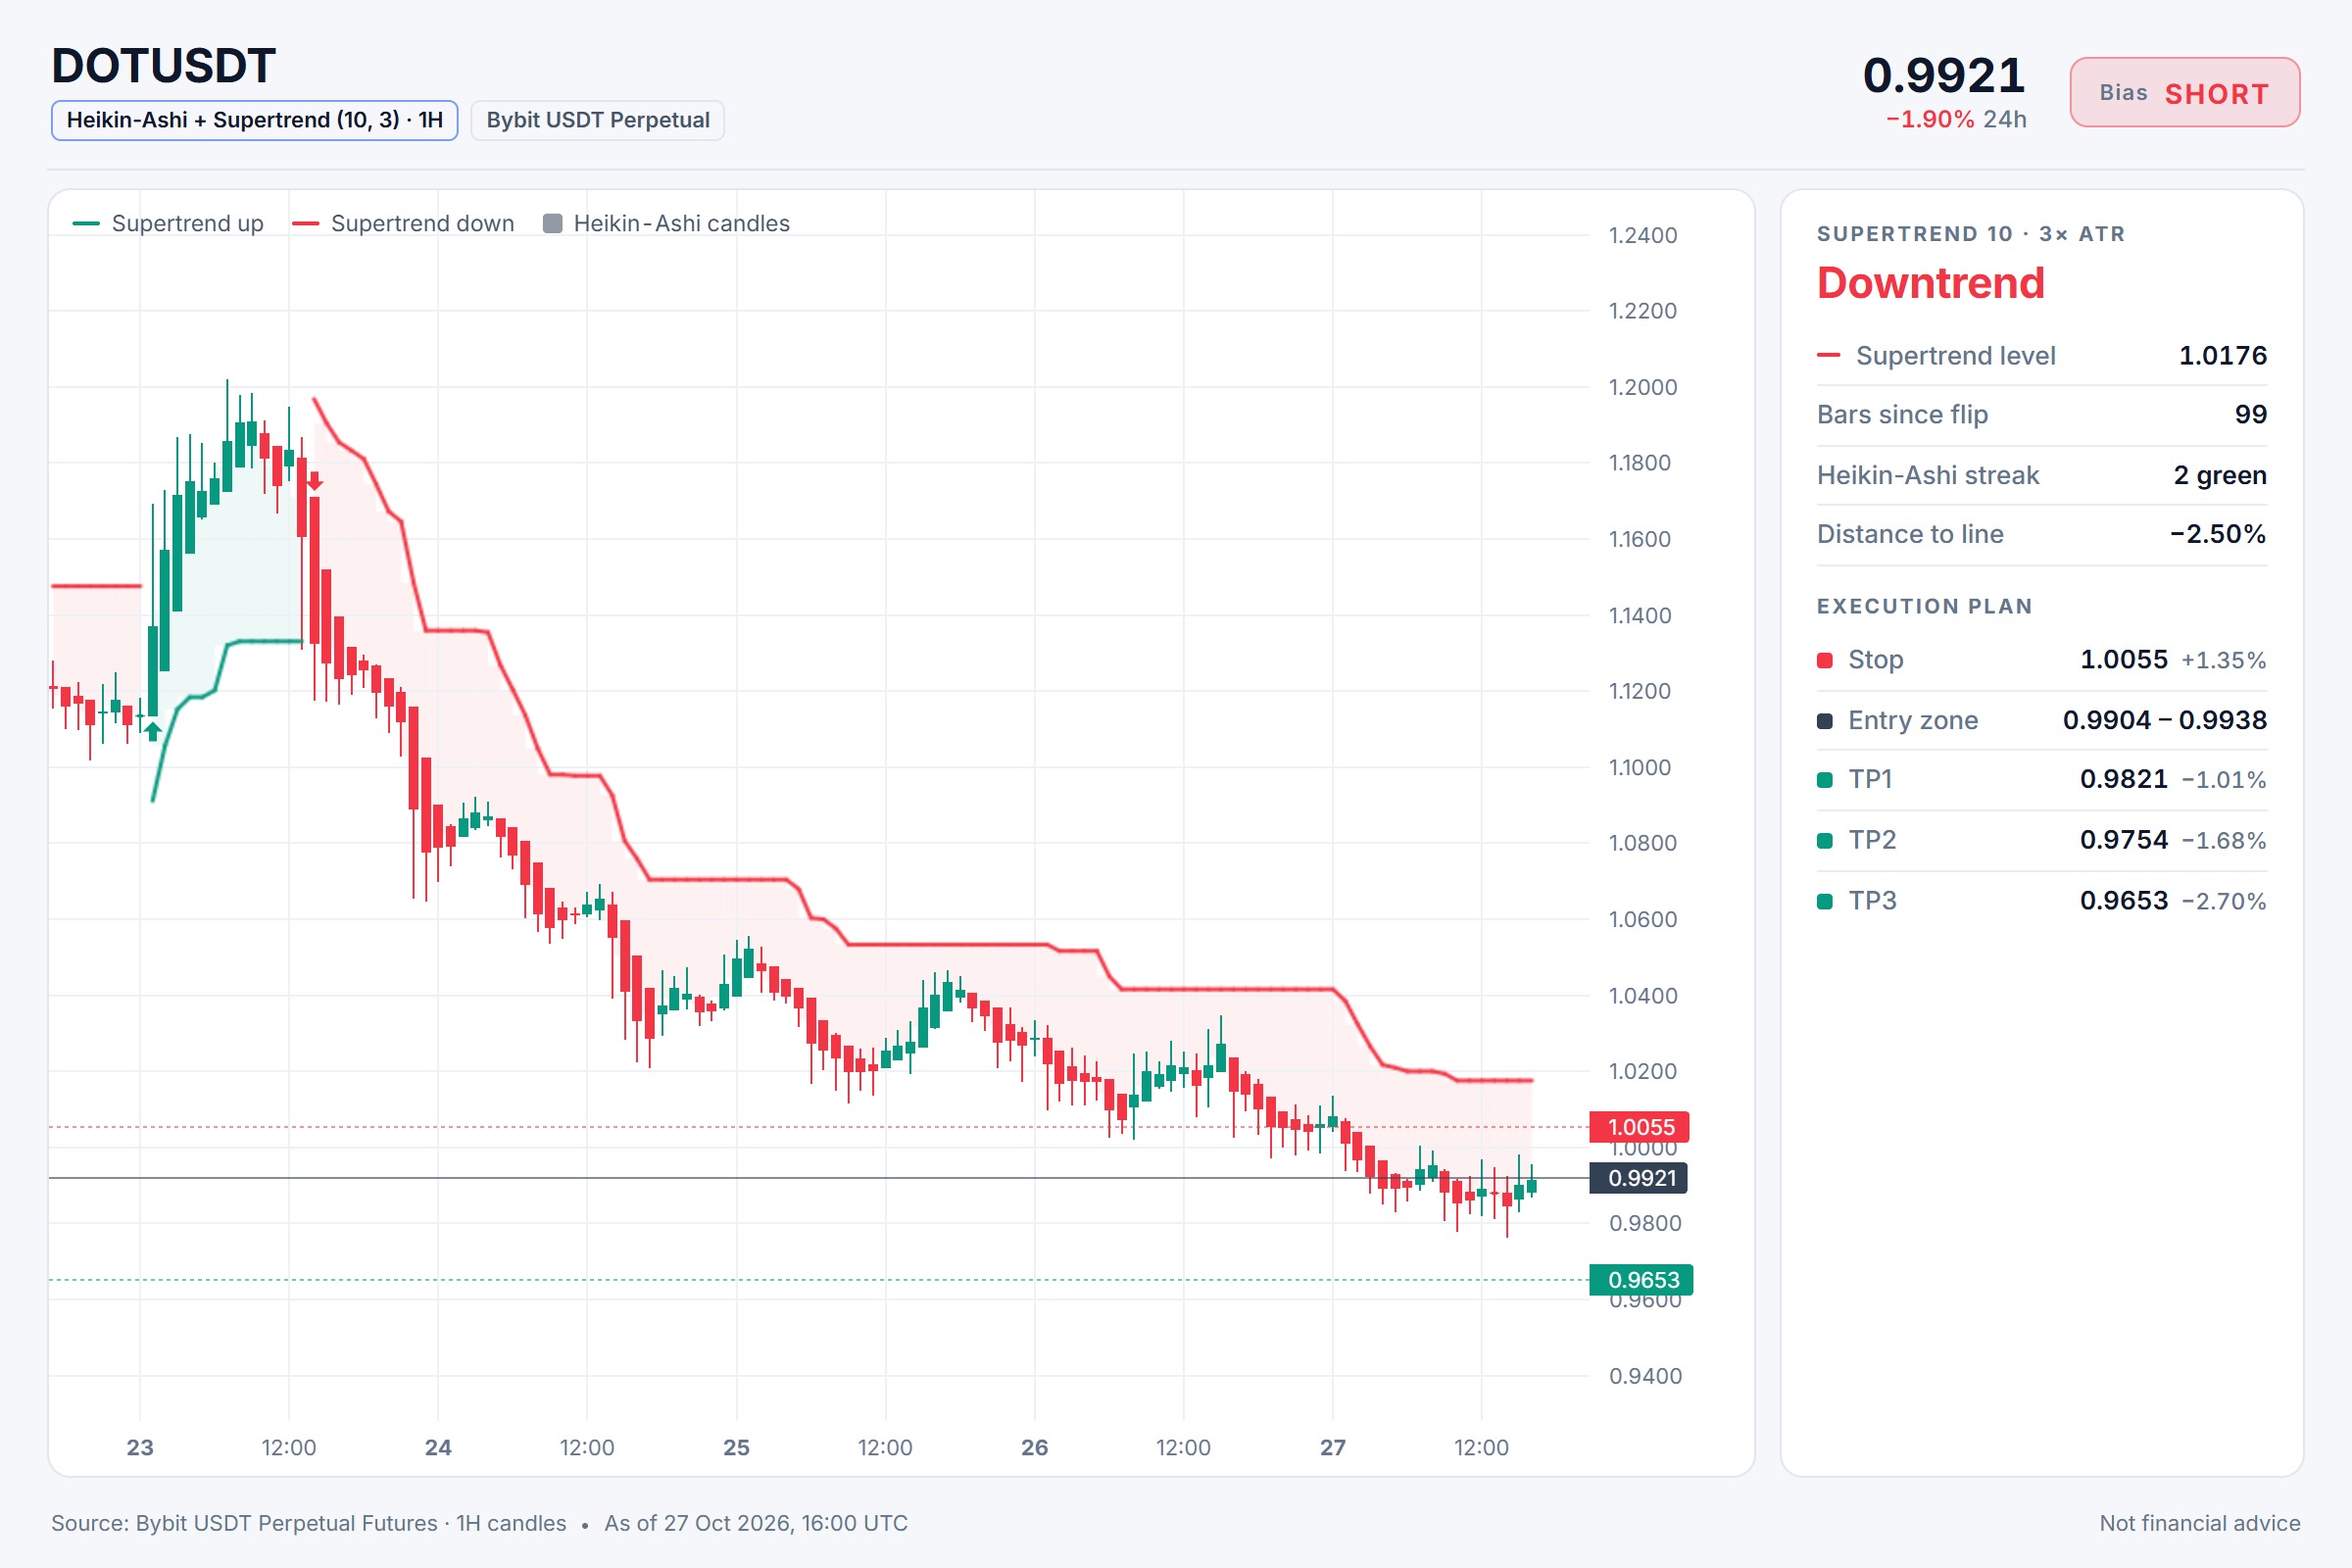This screenshot has width=2352, height=1568.
Task: Click the 0.9400 price axis label
Action: click(x=1644, y=1377)
